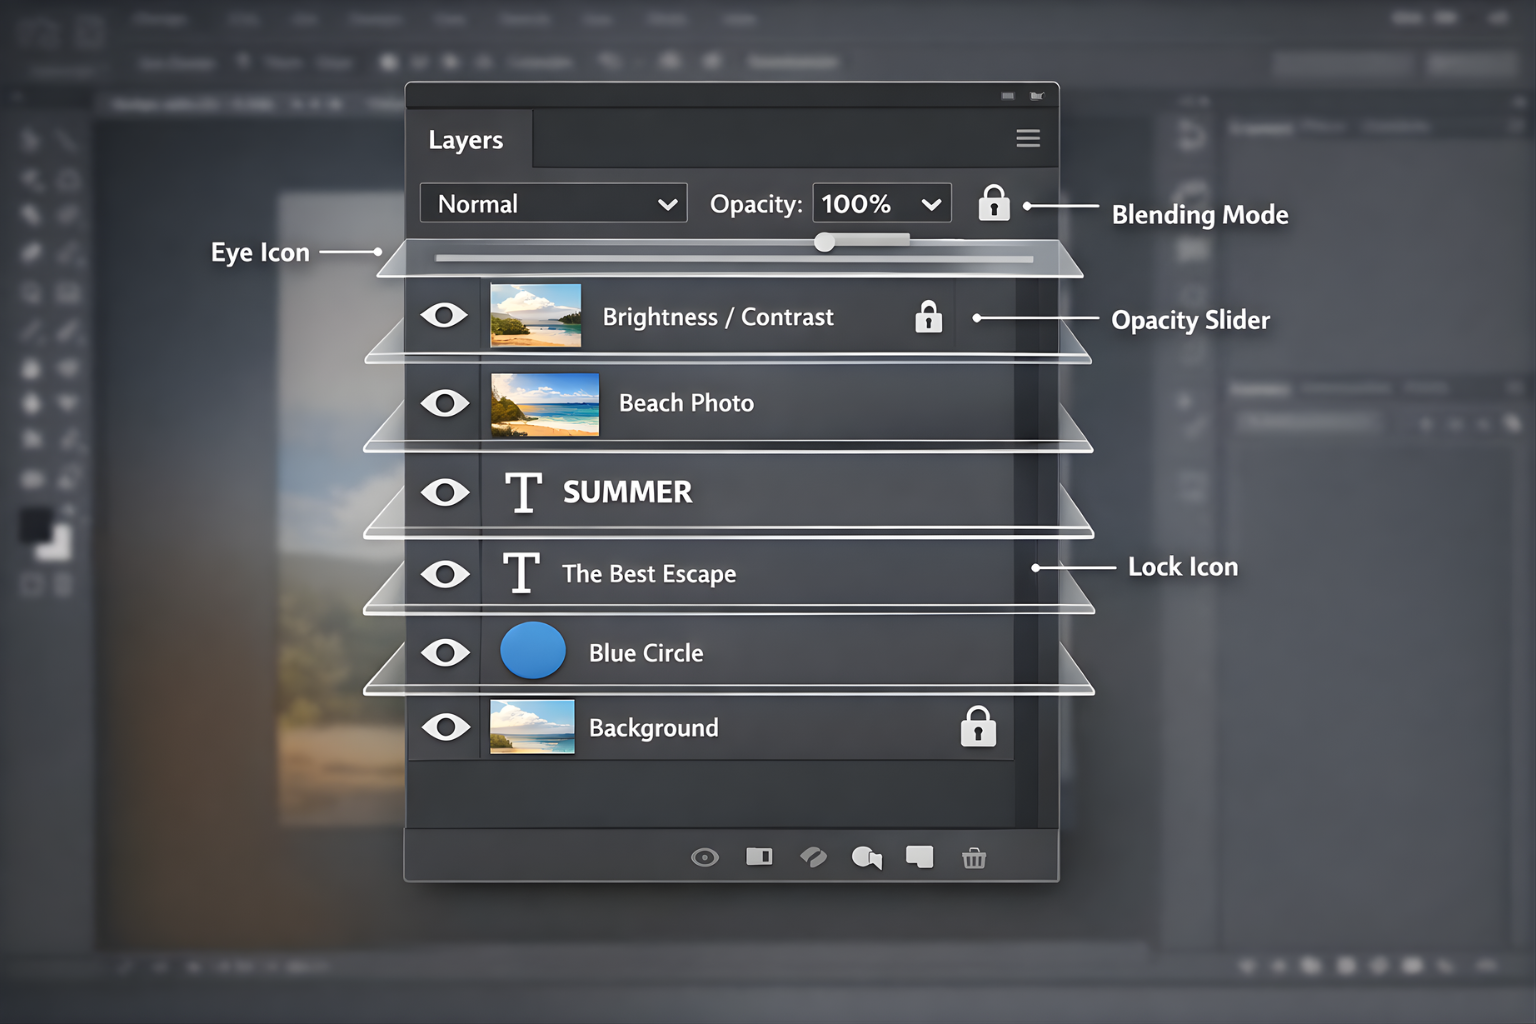Viewport: 1536px width, 1024px height.
Task: Click the clipping shape icon in bottom toolbar
Action: (x=813, y=858)
